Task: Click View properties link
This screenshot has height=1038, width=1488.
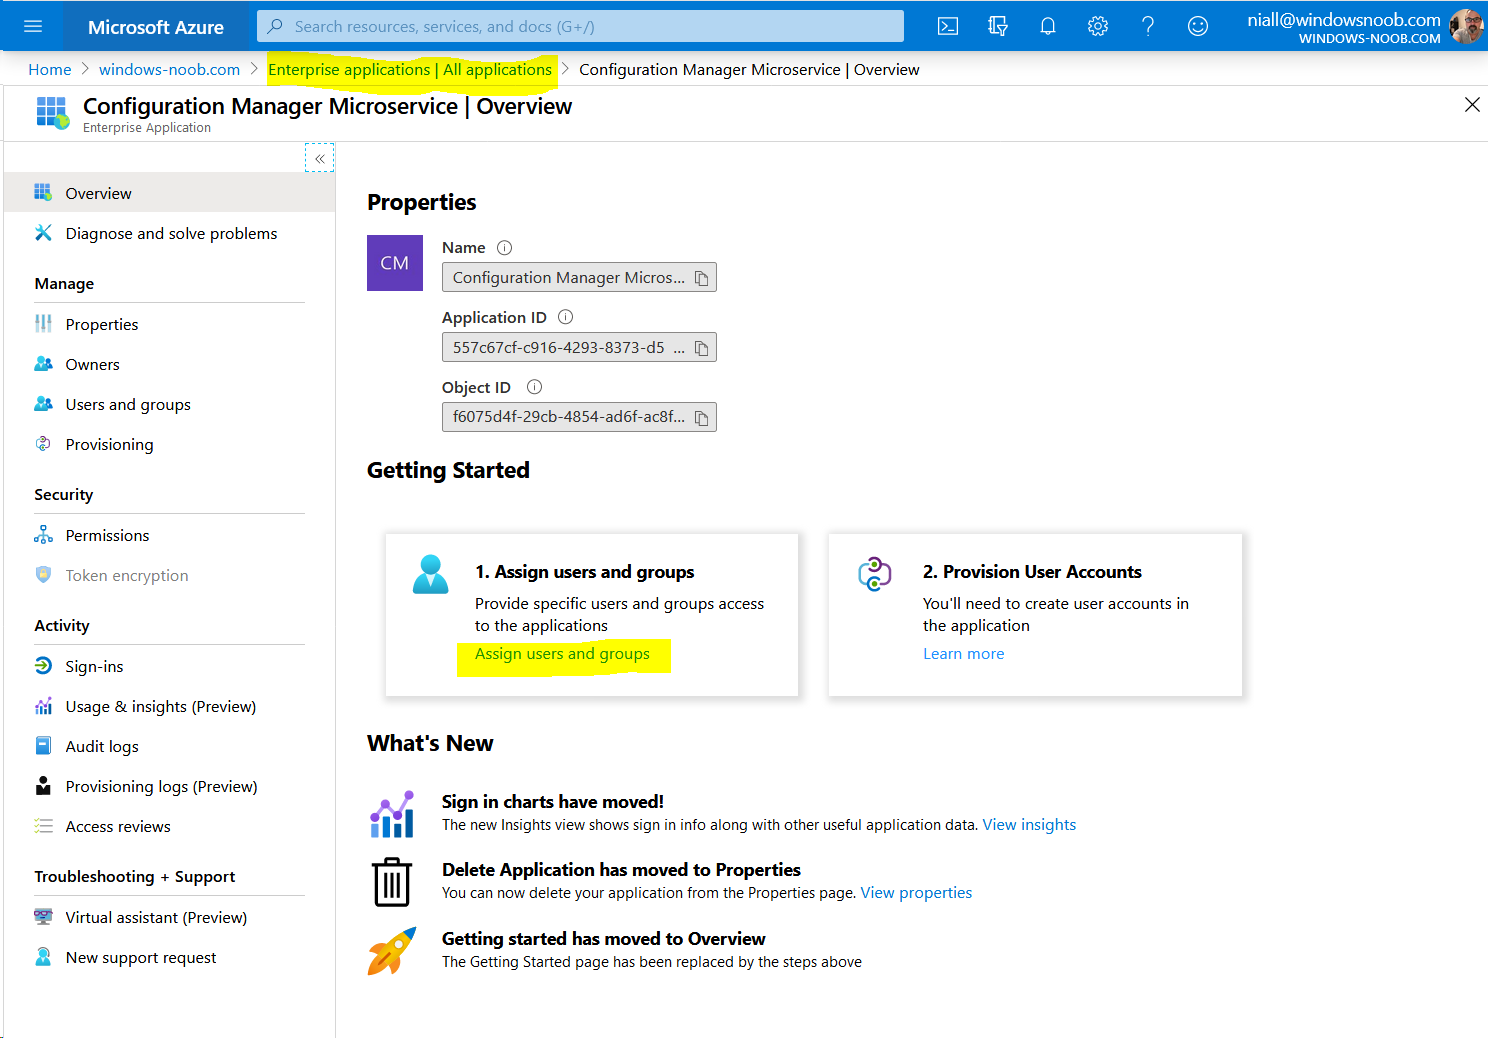Action: (916, 892)
